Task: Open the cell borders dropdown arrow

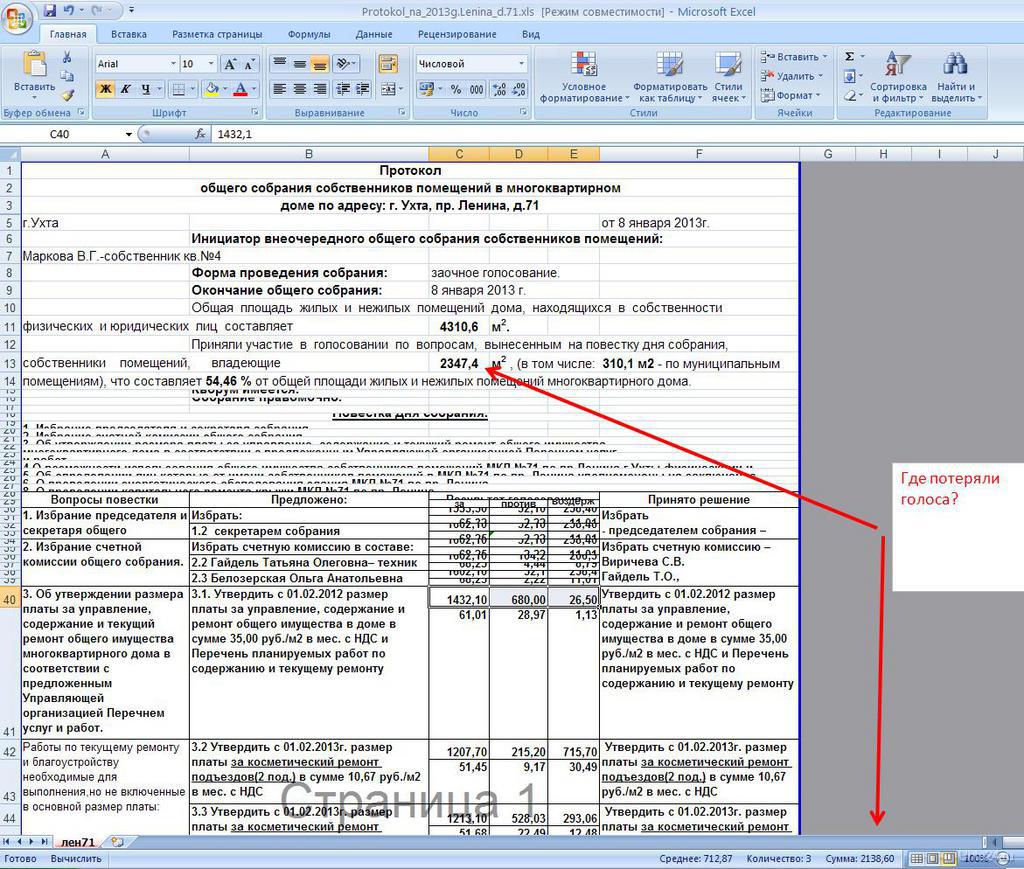Action: pyautogui.click(x=193, y=89)
